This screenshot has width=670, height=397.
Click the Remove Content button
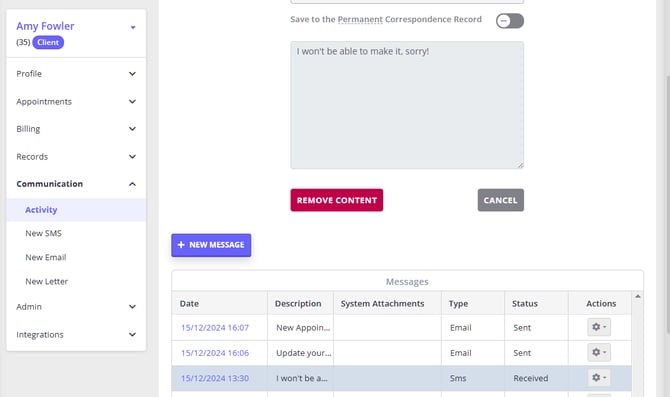coord(337,200)
